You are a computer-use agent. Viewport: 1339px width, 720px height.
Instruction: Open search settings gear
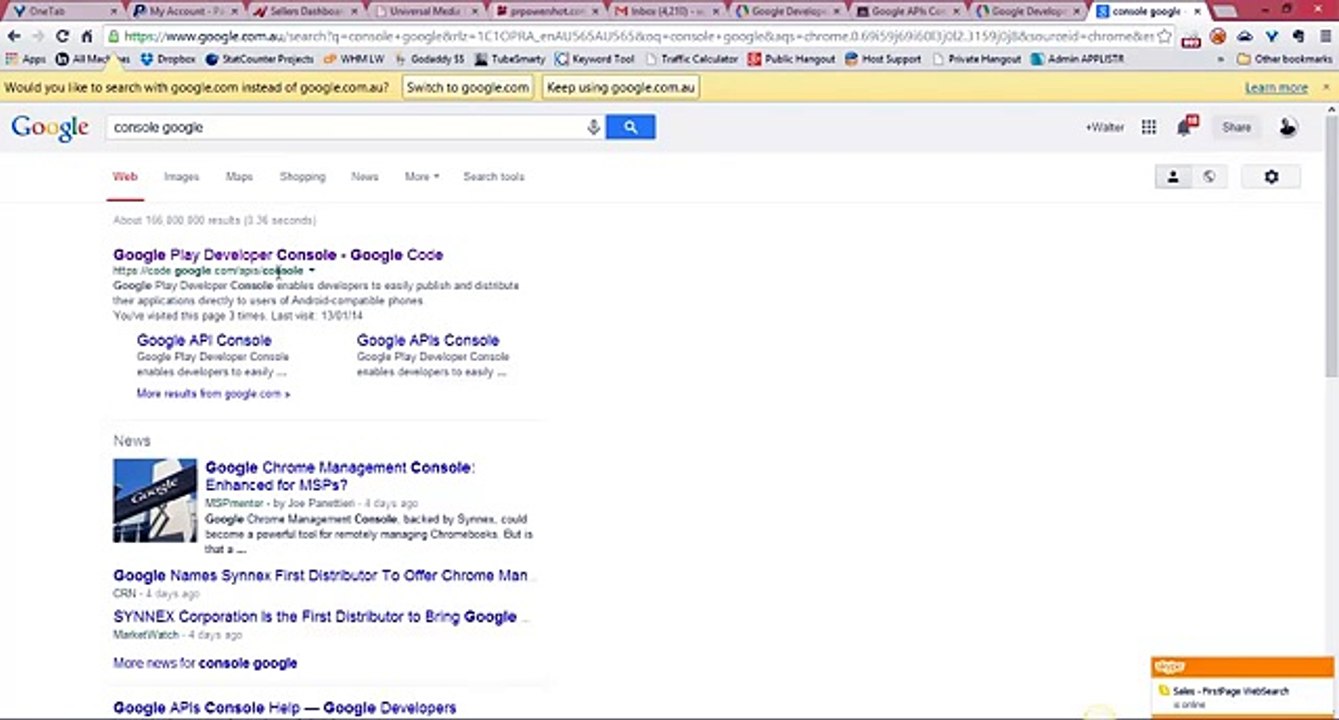(x=1271, y=177)
